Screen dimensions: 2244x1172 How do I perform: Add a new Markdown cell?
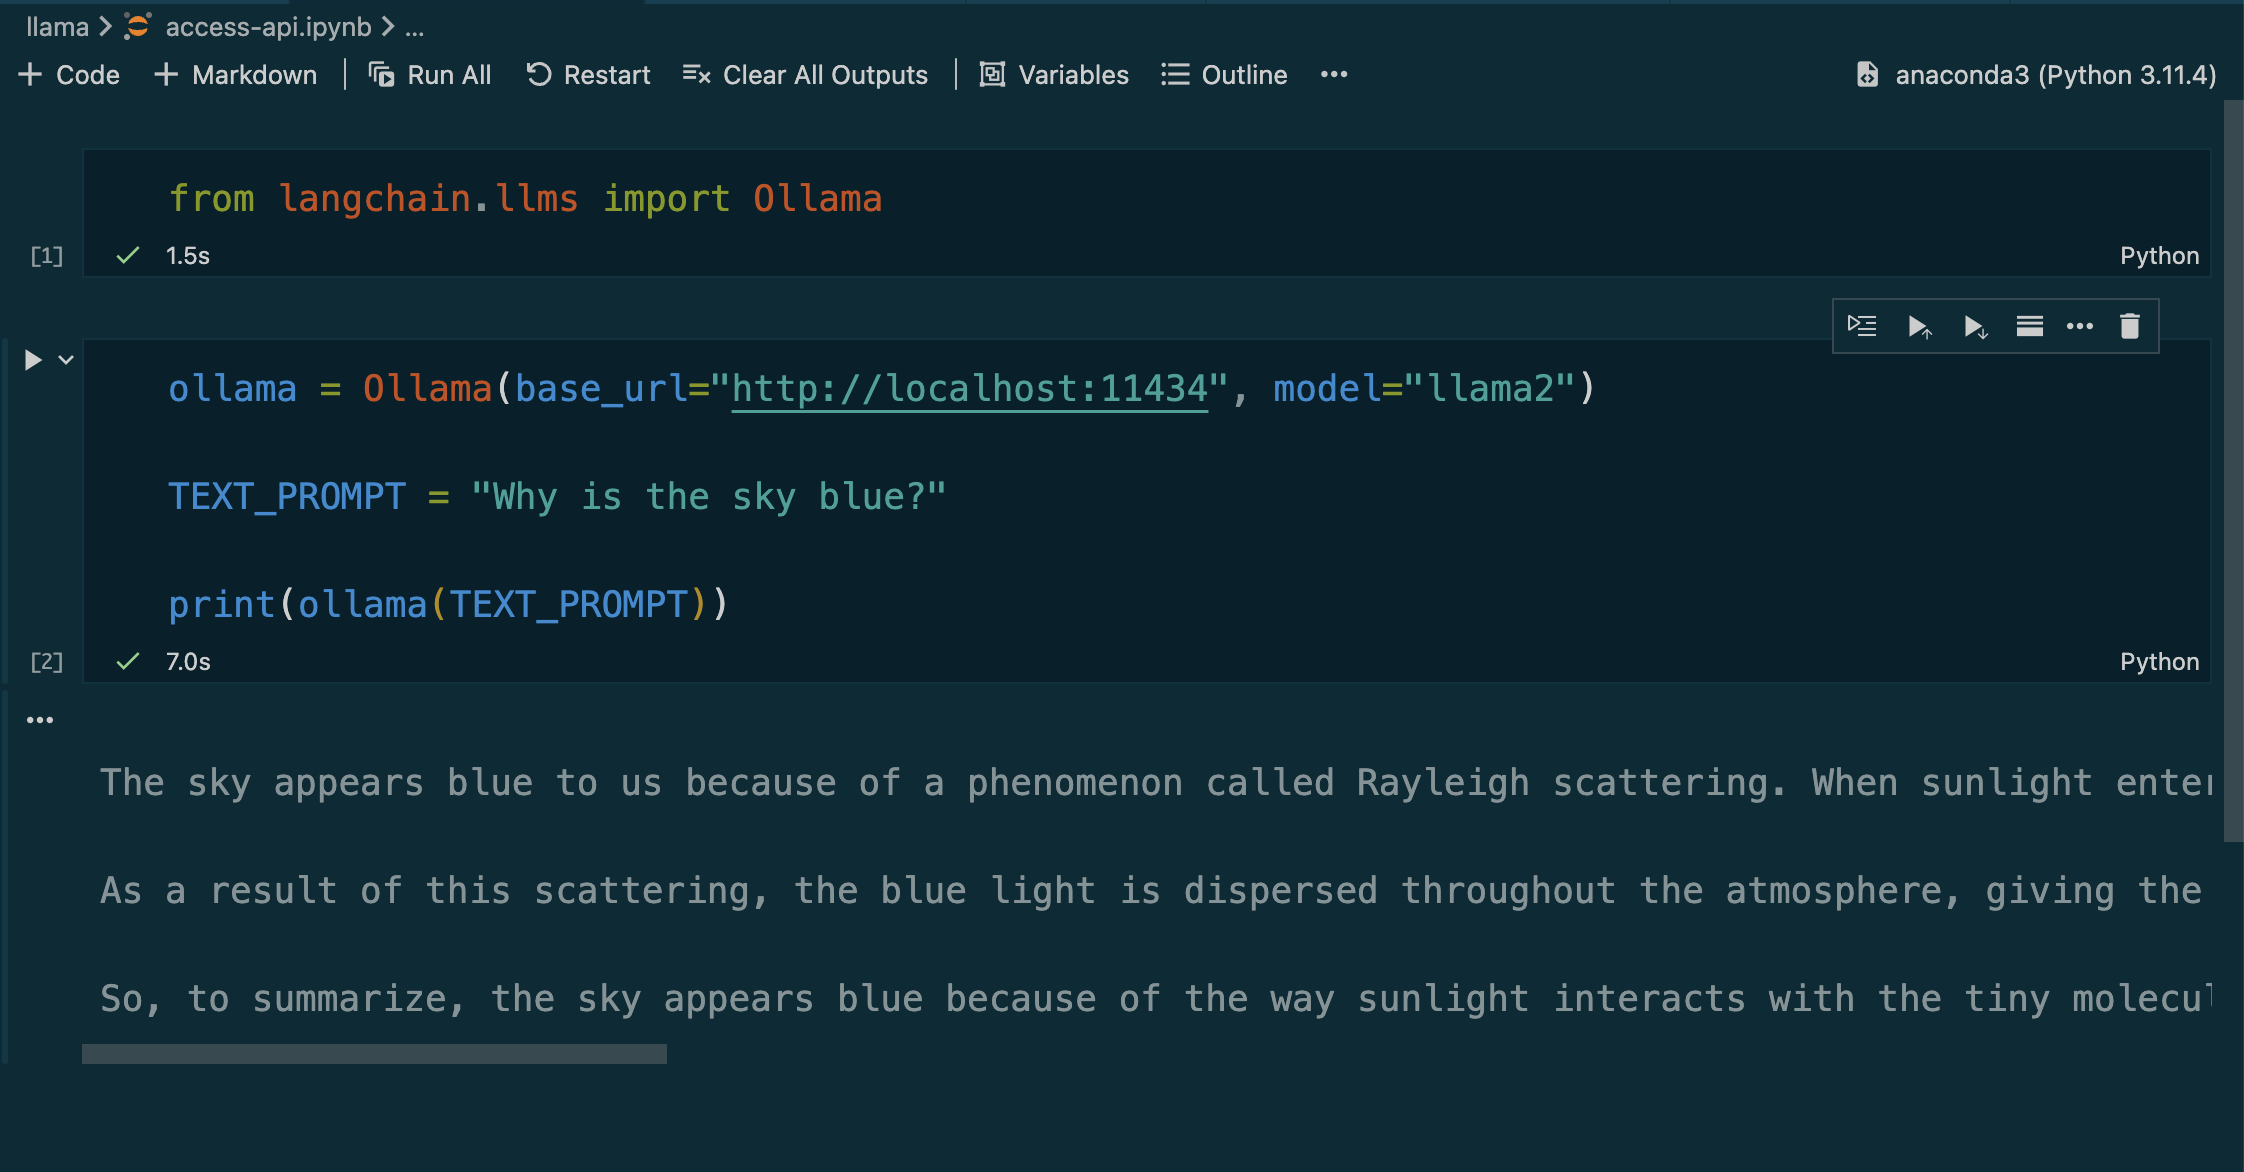[x=236, y=75]
